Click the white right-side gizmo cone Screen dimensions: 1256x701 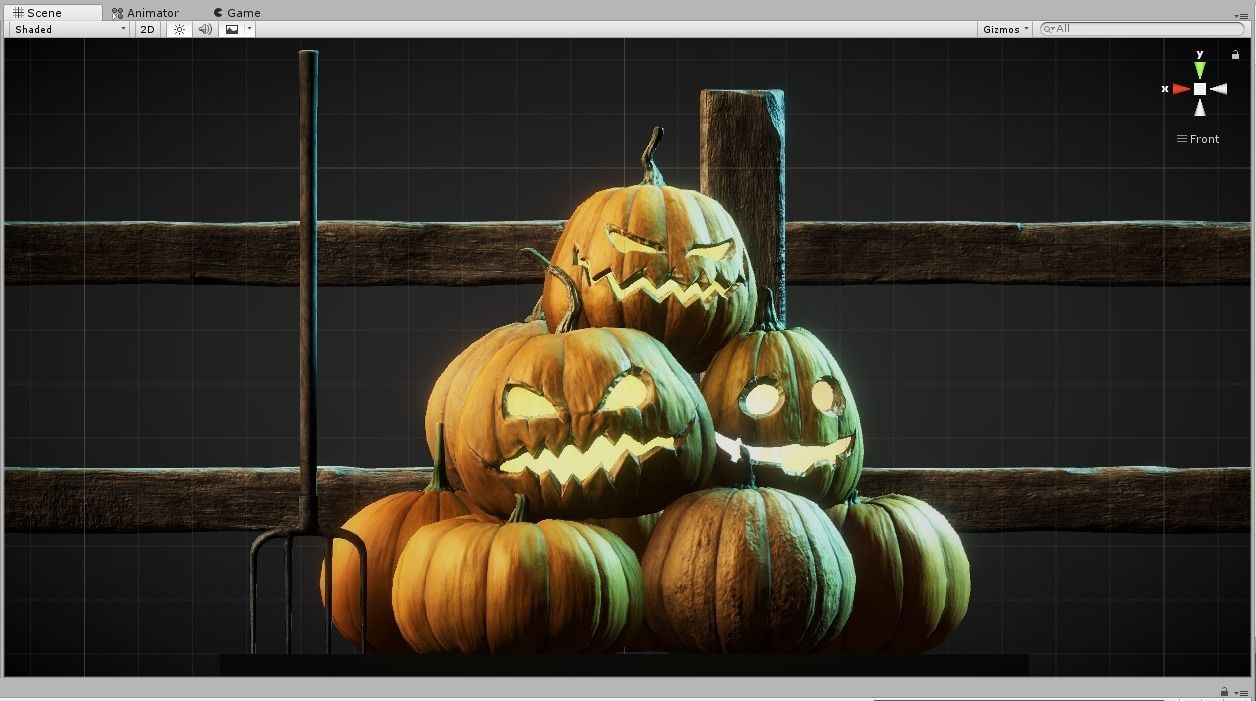[x=1218, y=89]
